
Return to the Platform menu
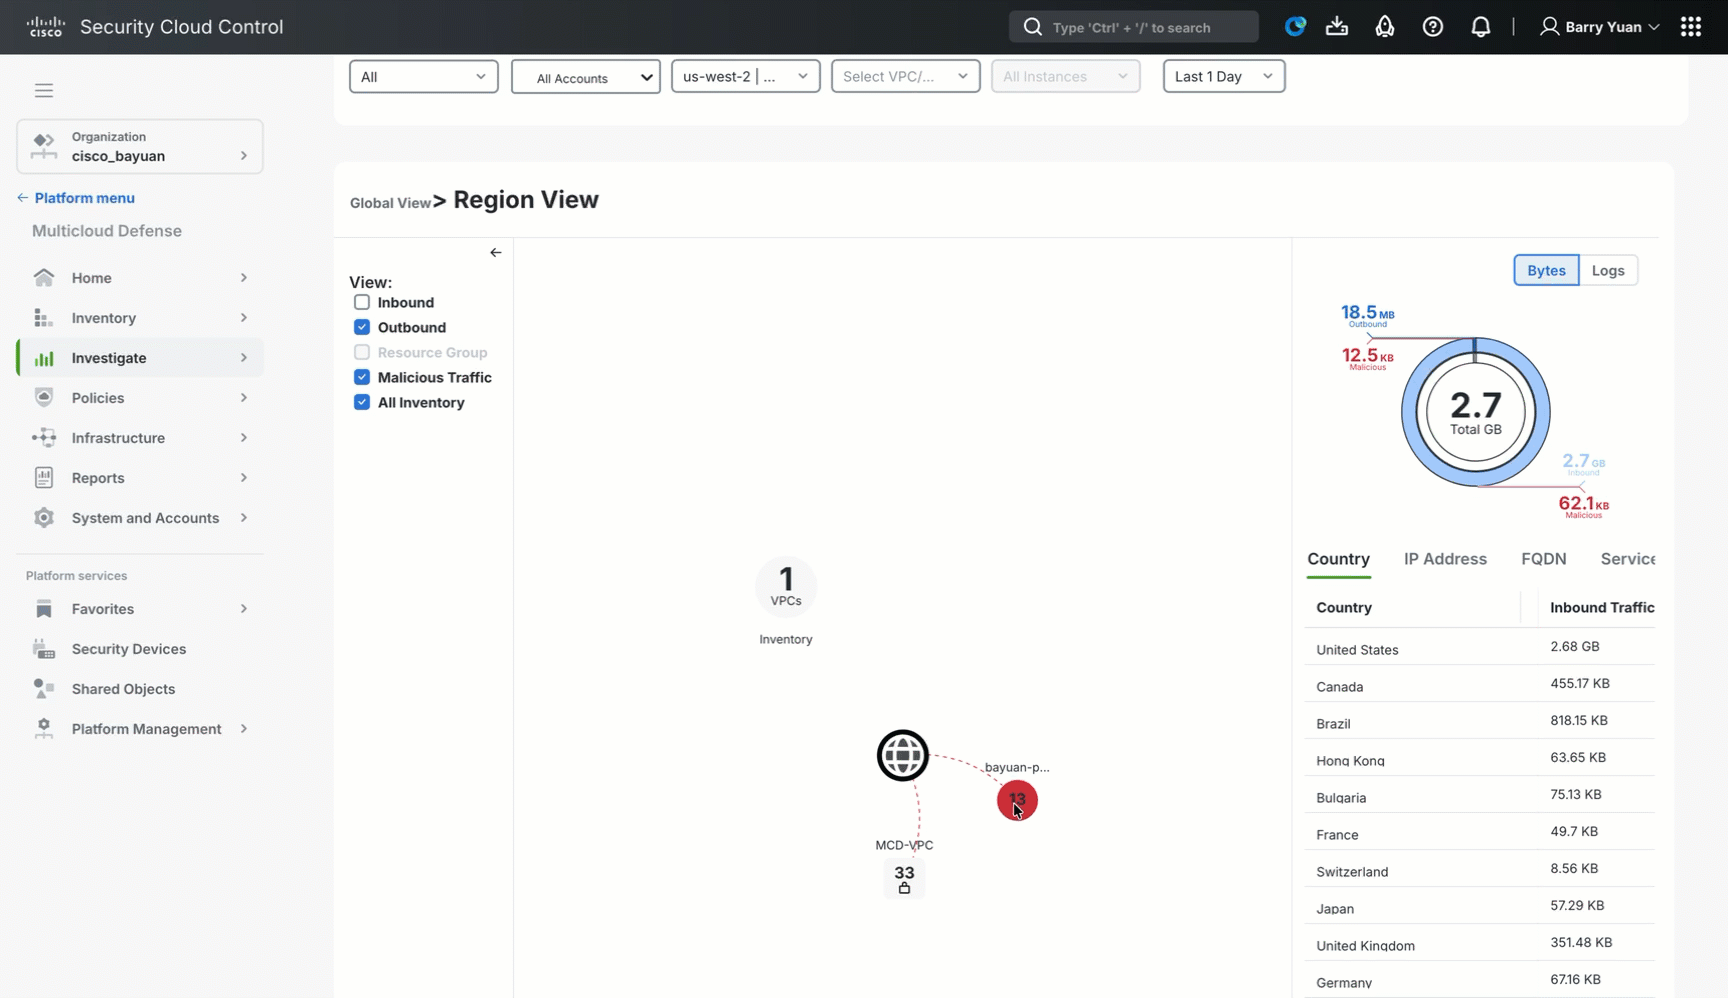(x=85, y=198)
